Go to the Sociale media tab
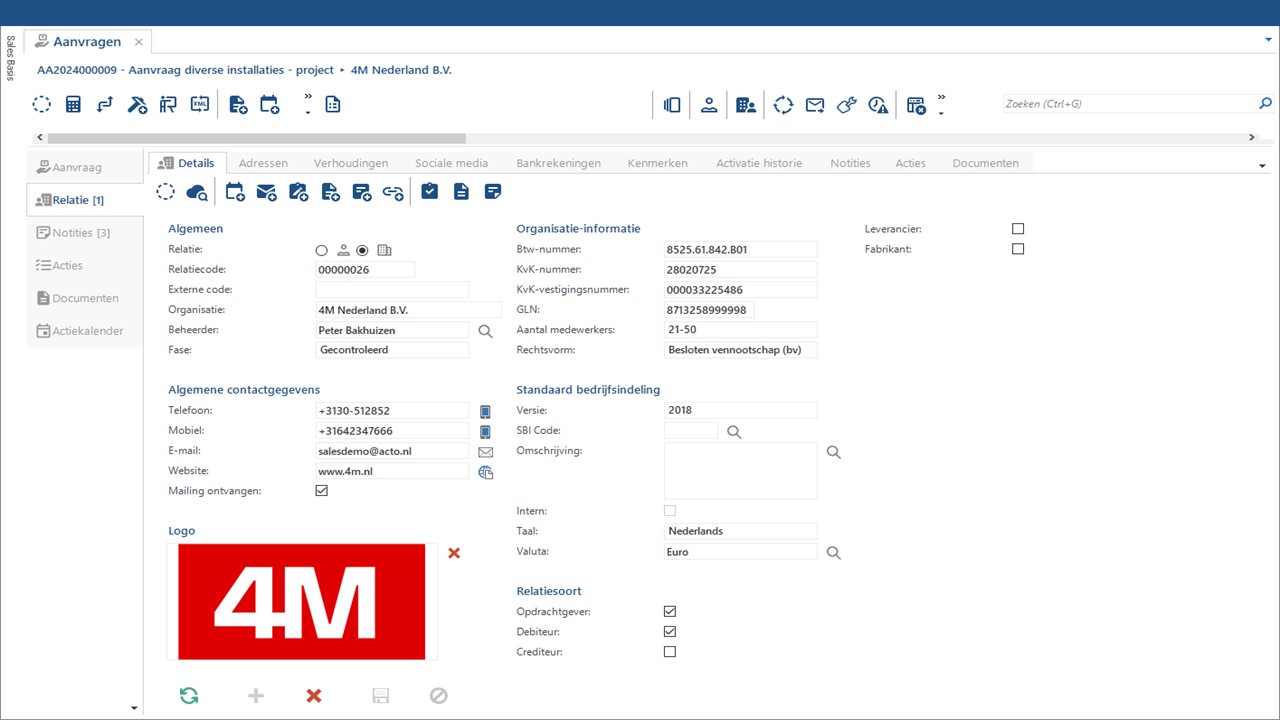This screenshot has width=1280, height=720. click(452, 163)
